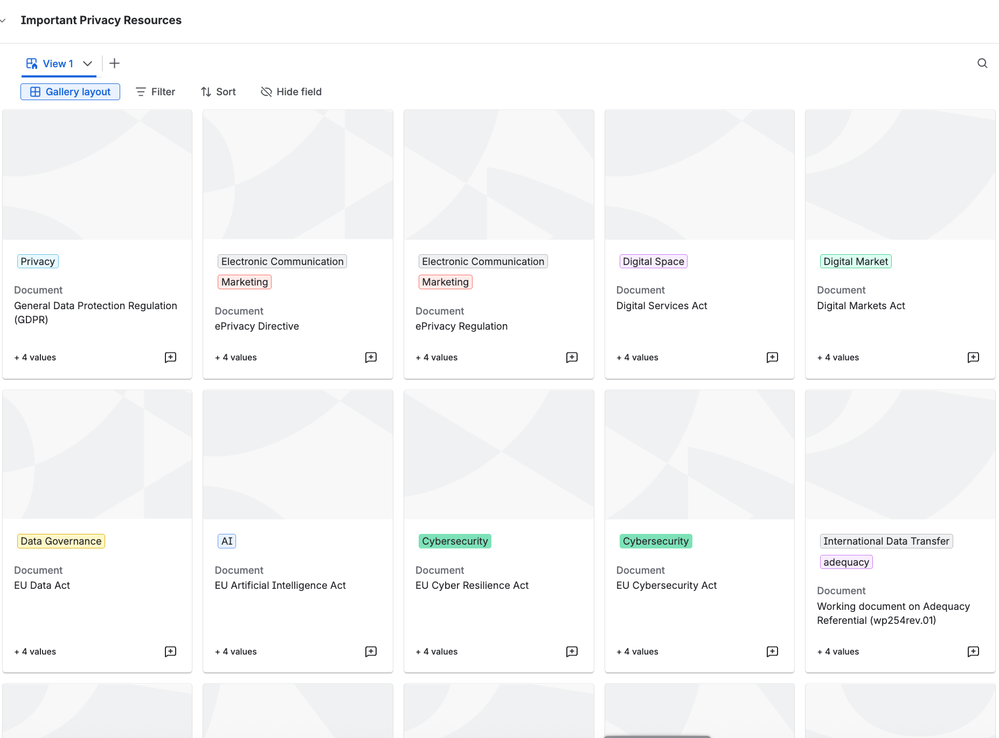Open the ePrivacy Regulation title

[x=461, y=326]
